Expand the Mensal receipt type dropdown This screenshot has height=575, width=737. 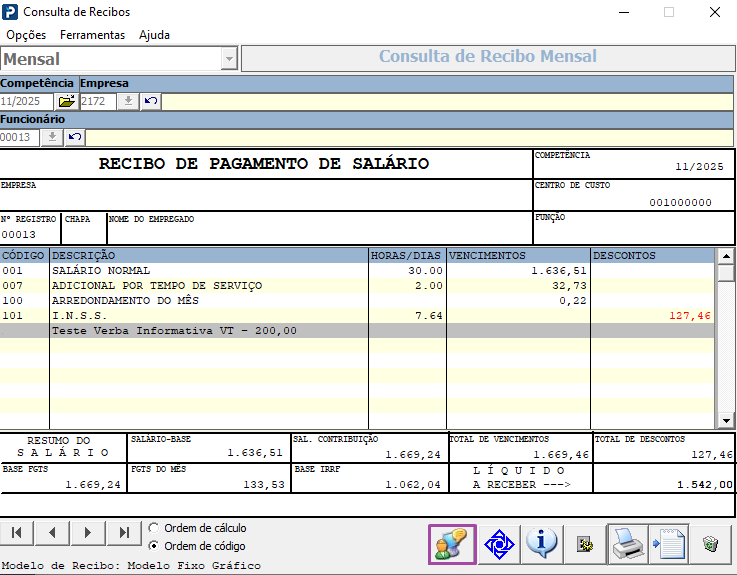point(229,59)
